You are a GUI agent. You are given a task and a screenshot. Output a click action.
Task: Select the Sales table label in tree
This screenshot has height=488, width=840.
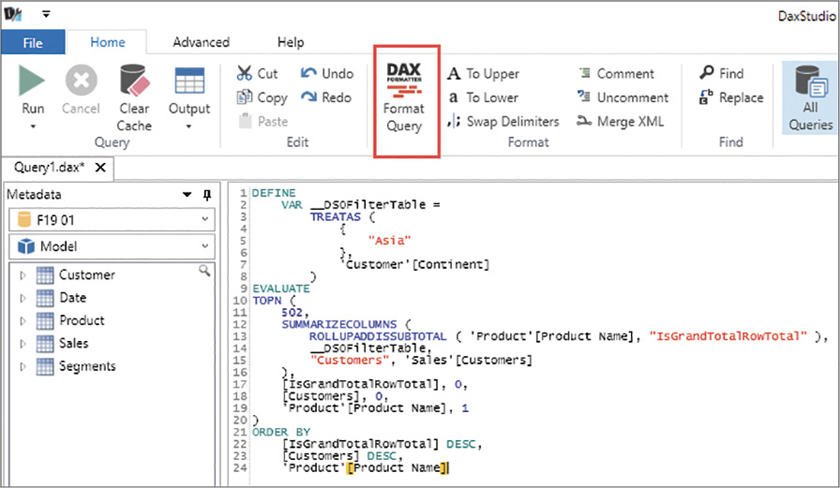(x=73, y=343)
